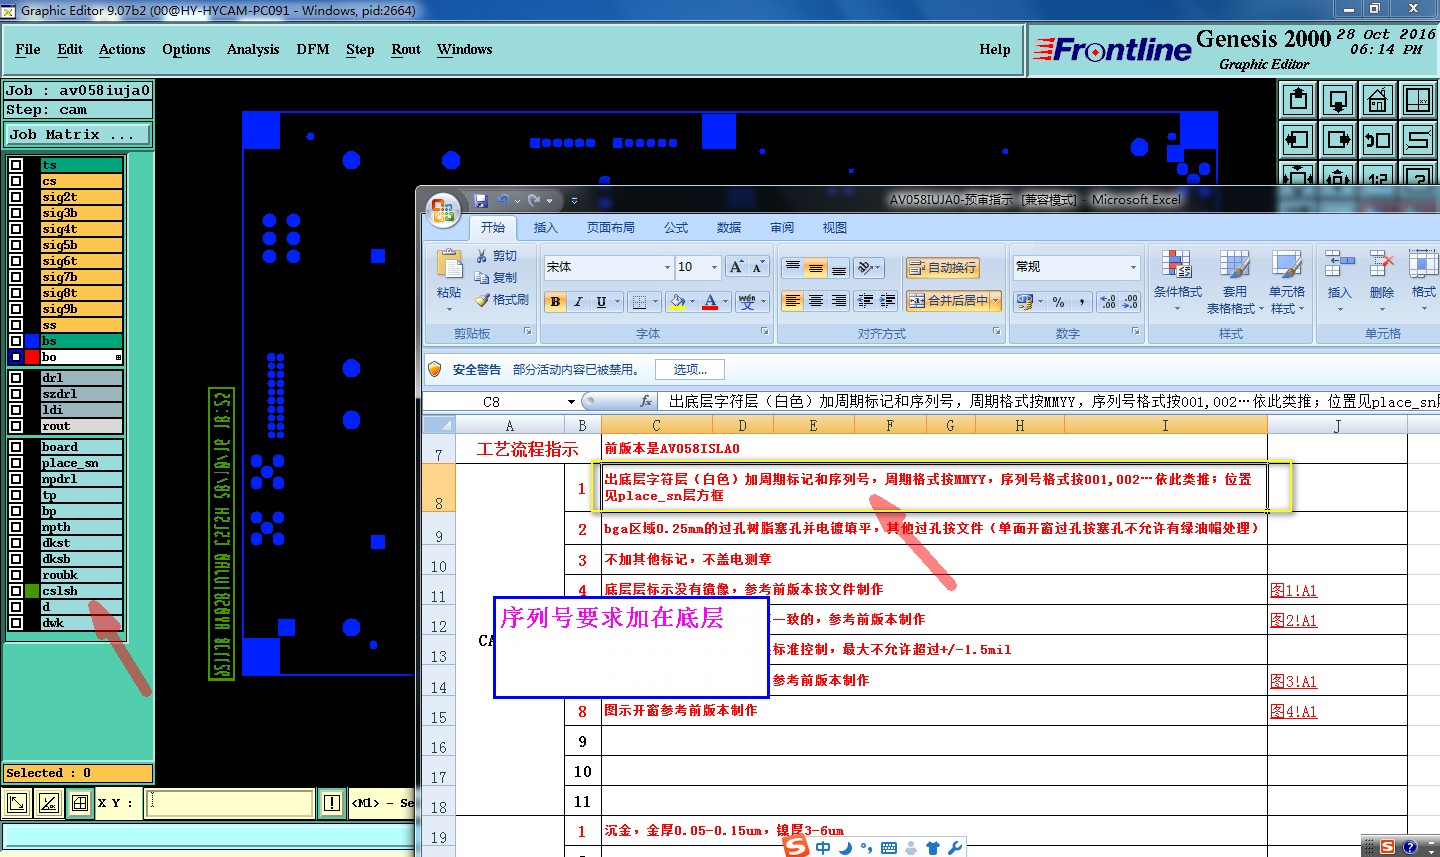
Task: Click Redo in Excel quick access toolbar
Action: tap(535, 201)
